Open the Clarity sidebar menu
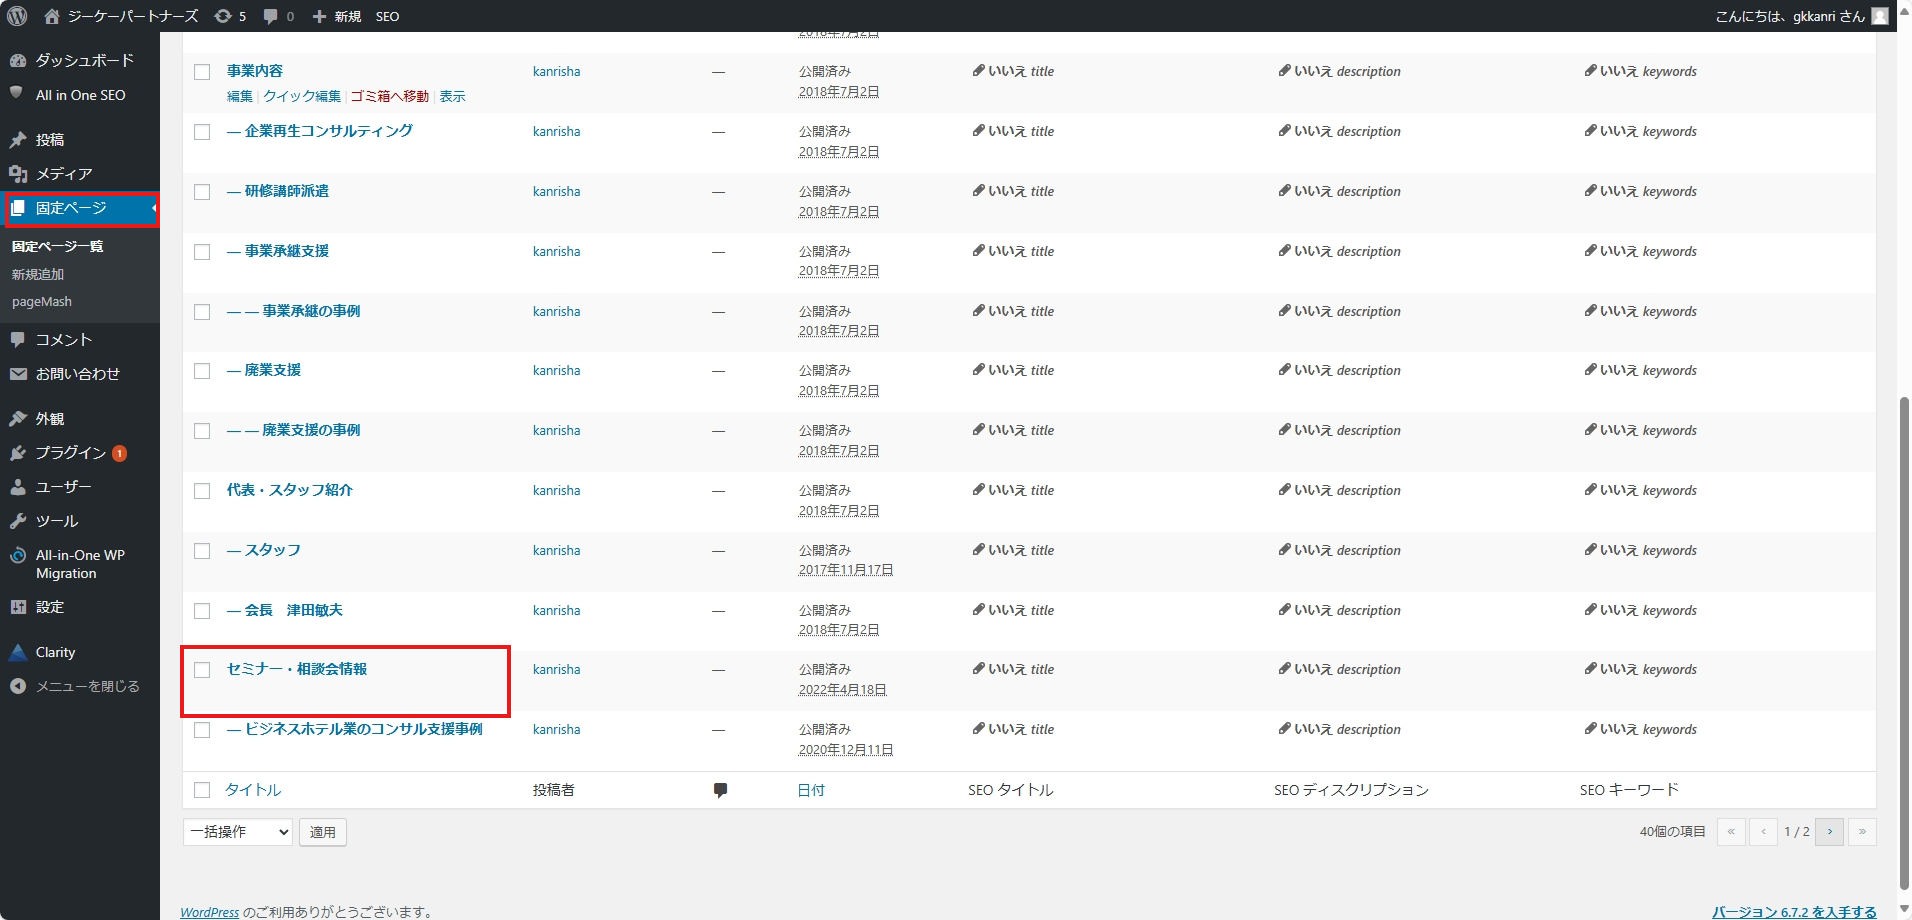Image resolution: width=1912 pixels, height=920 pixels. click(x=55, y=652)
